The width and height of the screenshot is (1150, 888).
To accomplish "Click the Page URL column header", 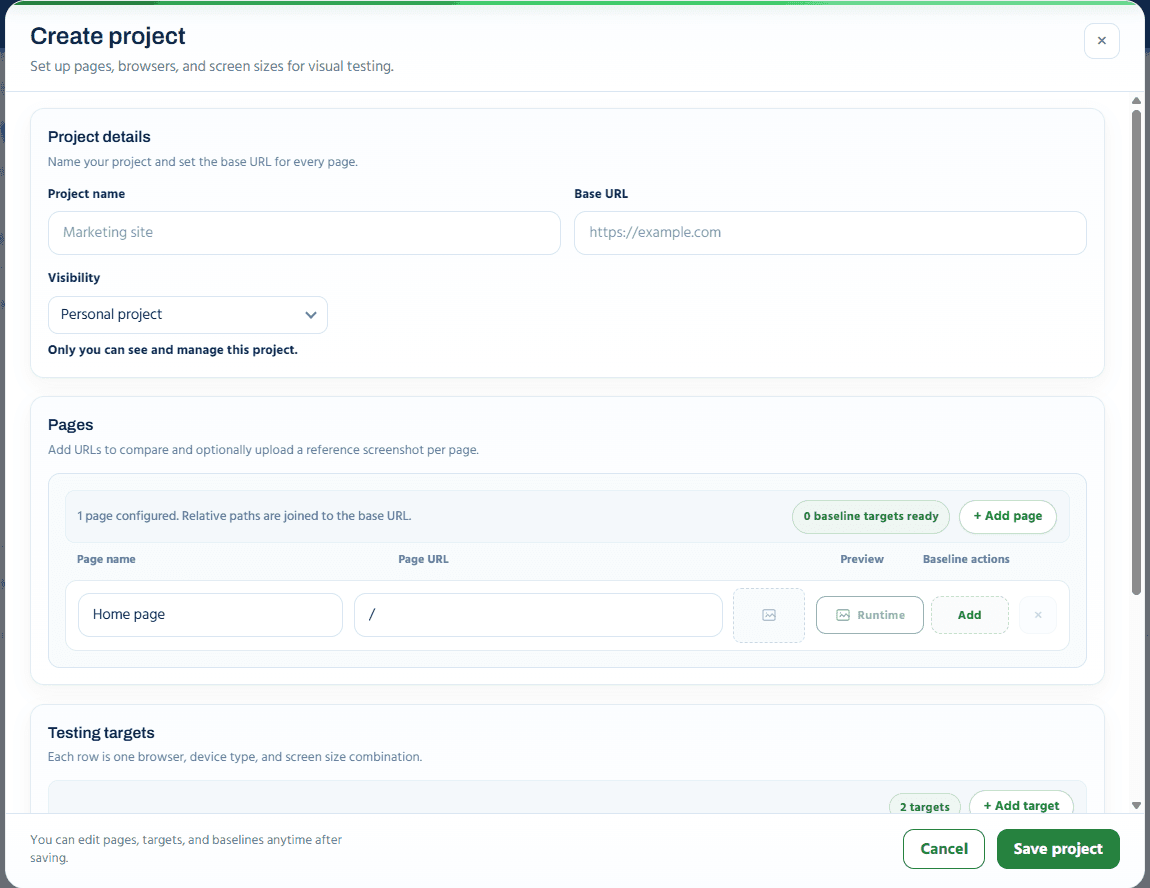I will pyautogui.click(x=423, y=559).
